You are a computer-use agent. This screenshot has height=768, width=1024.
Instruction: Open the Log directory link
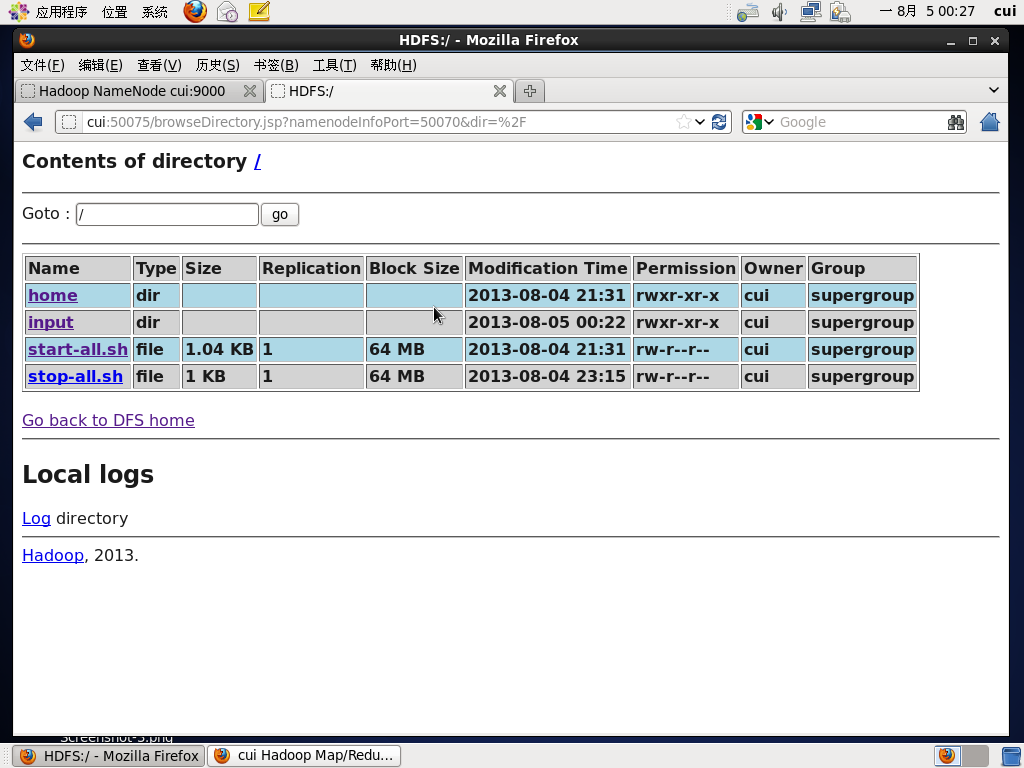coord(37,518)
